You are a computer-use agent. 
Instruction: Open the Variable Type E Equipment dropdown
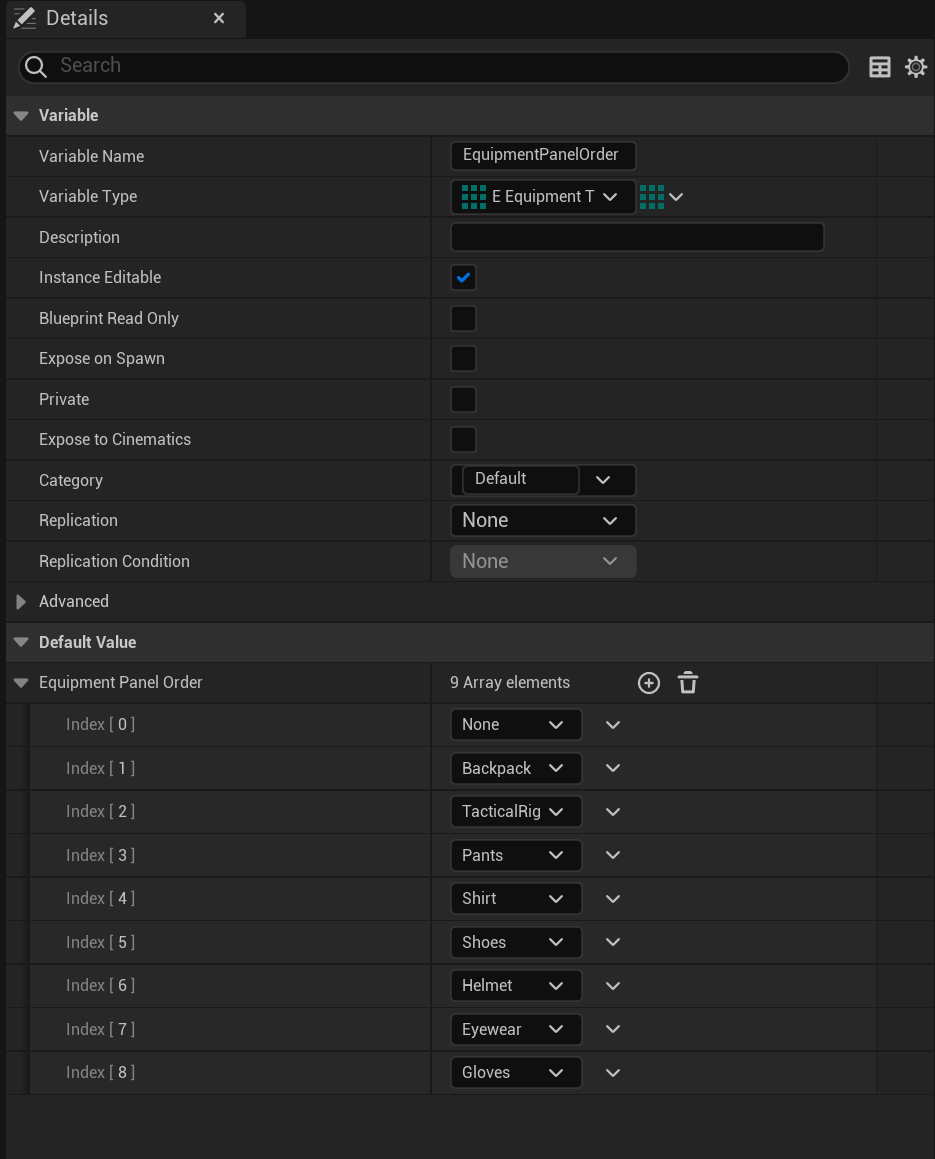point(542,197)
